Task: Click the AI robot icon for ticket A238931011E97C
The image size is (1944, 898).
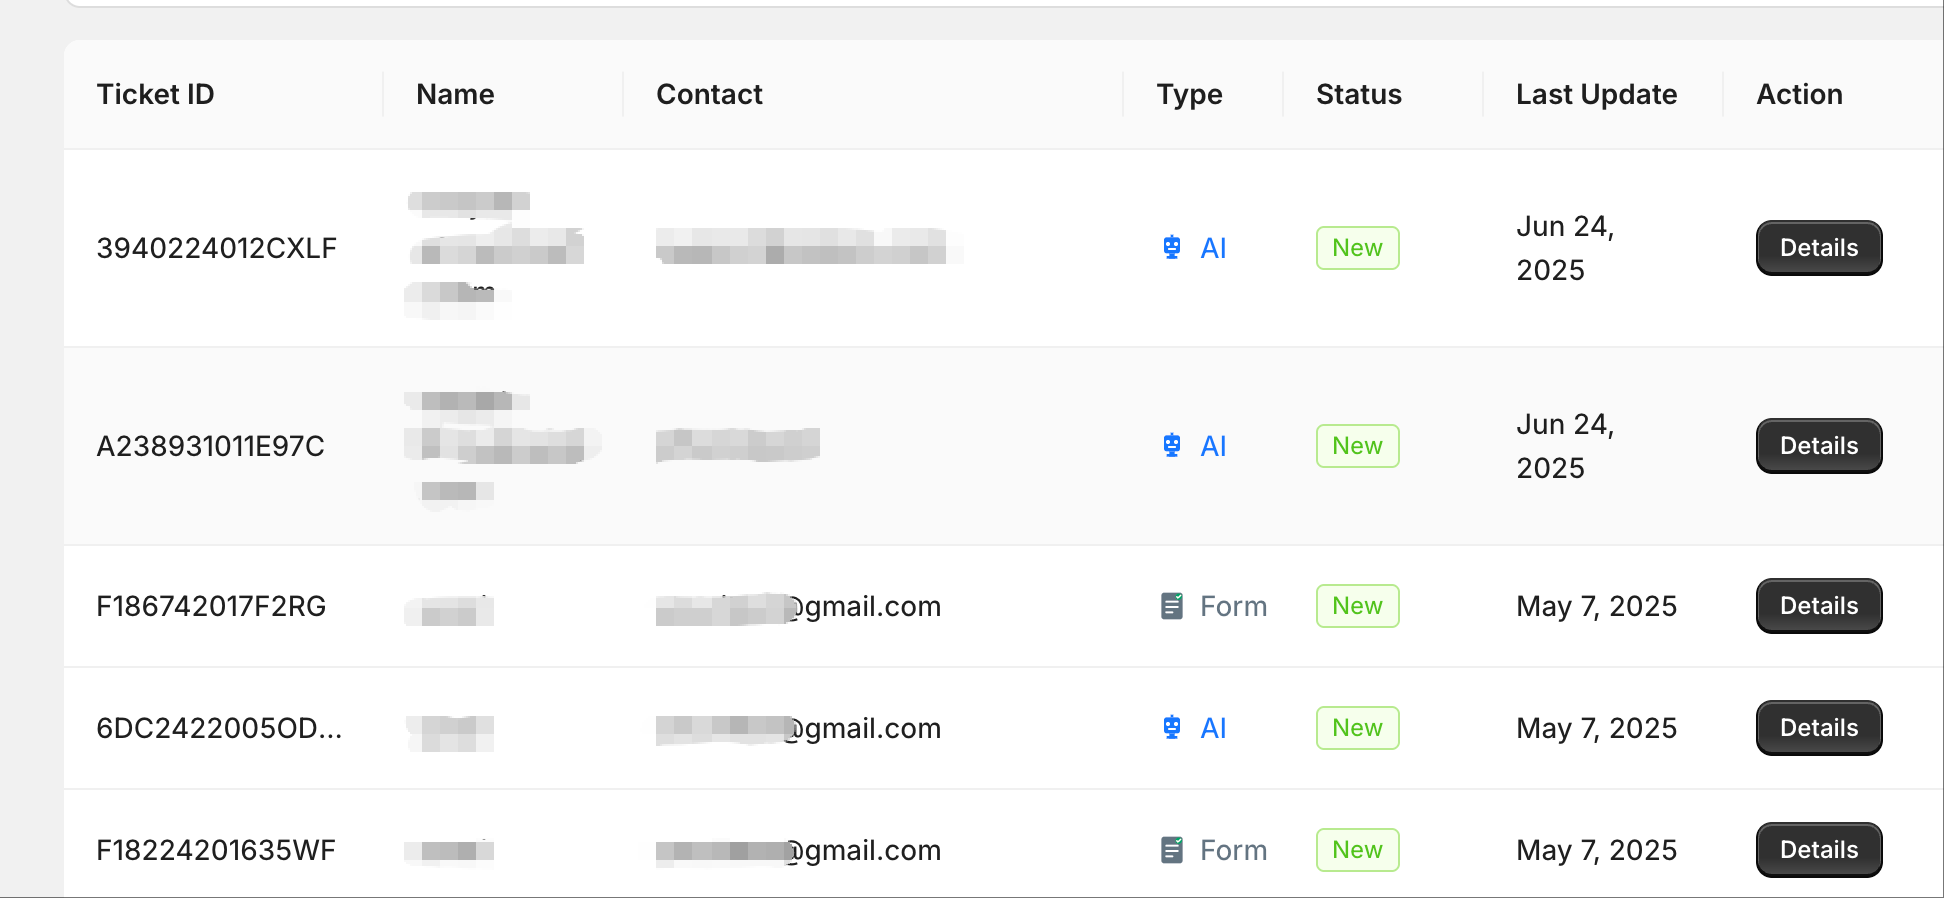Action: [1172, 445]
